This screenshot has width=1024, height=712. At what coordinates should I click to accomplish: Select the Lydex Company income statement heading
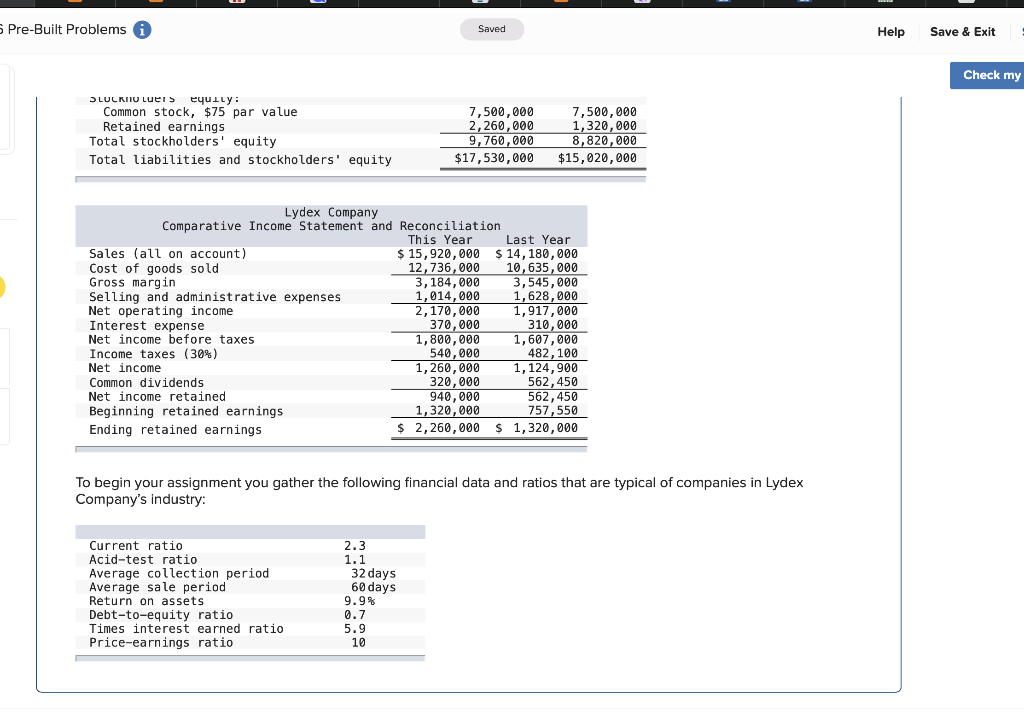(x=330, y=219)
